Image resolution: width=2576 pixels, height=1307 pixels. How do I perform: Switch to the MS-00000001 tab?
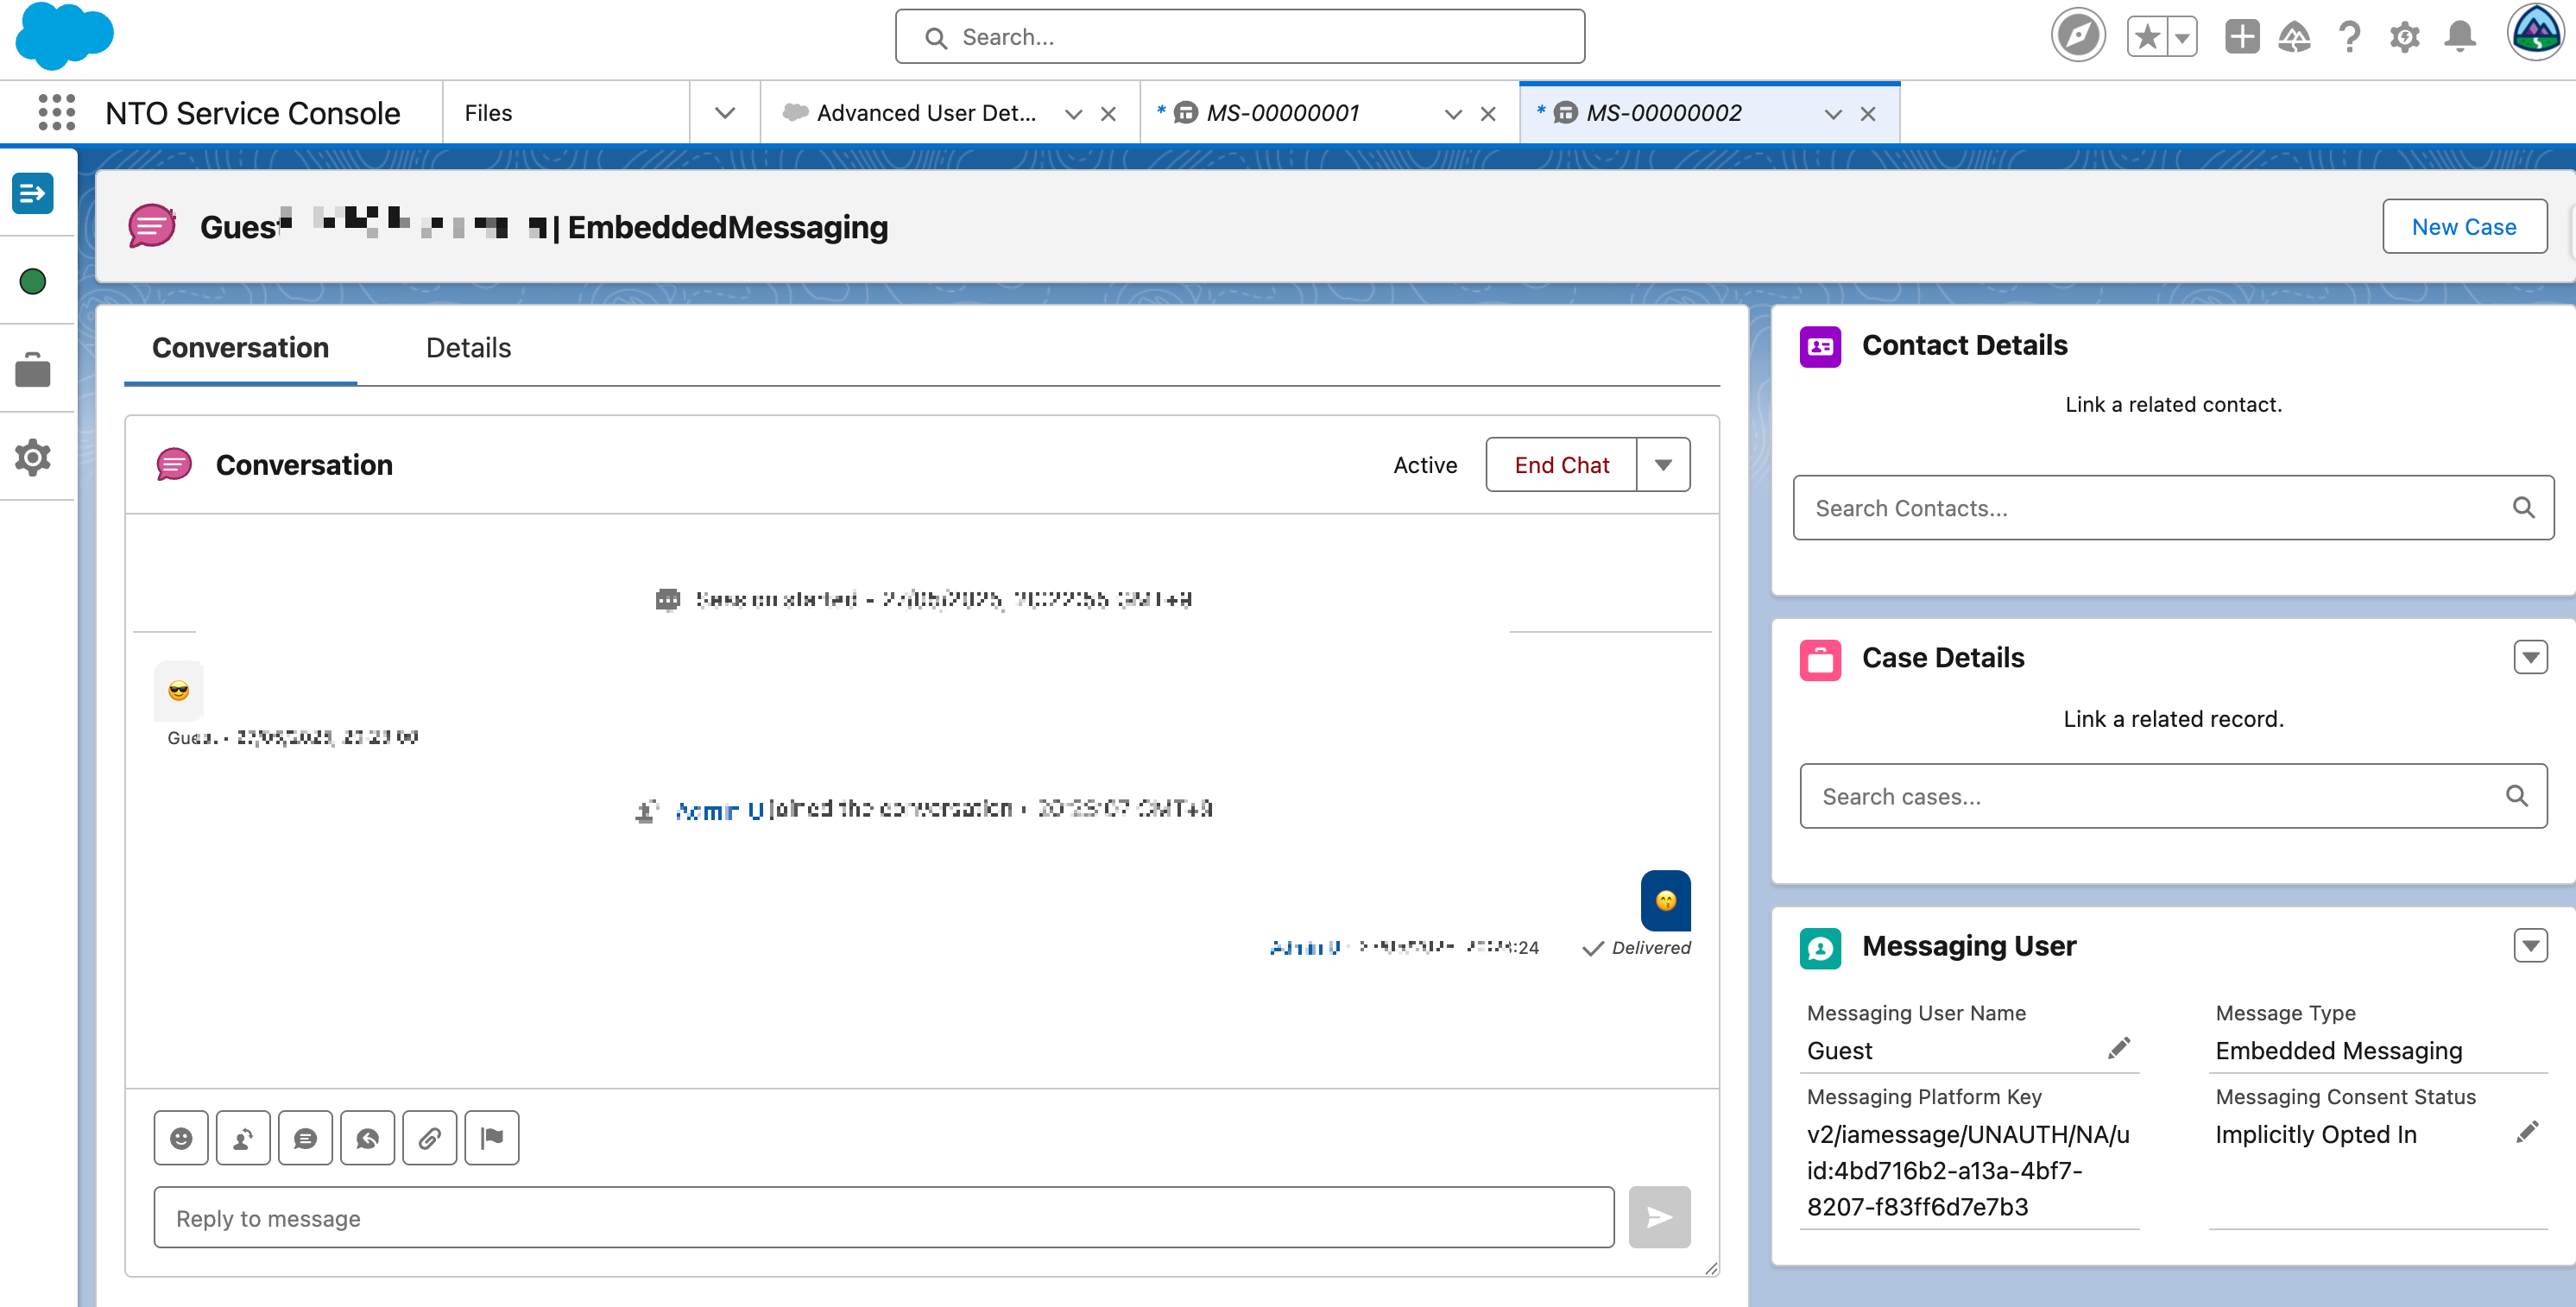tap(1283, 113)
